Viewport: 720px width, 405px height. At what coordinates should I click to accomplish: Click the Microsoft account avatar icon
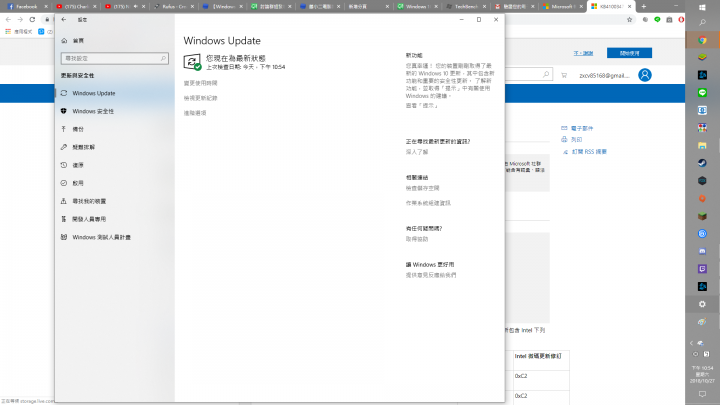click(645, 75)
